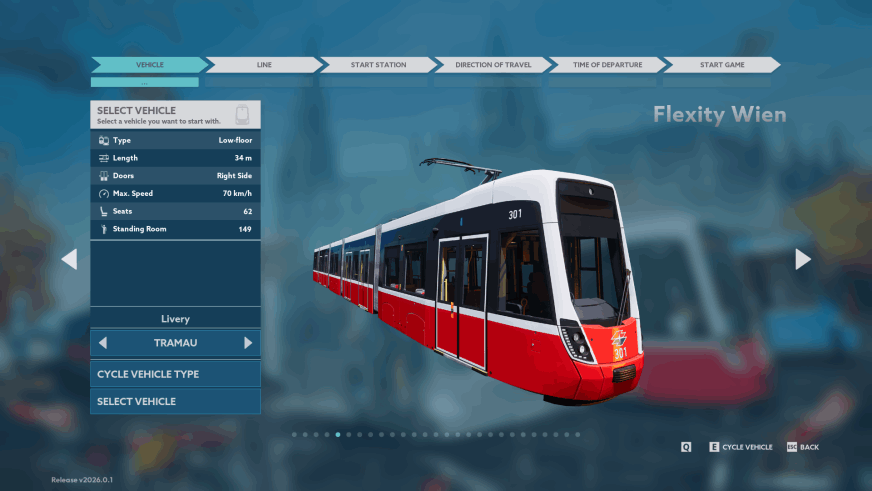Image resolution: width=872 pixels, height=491 pixels.
Task: Click the Max. Speed gauge icon
Action: click(103, 194)
